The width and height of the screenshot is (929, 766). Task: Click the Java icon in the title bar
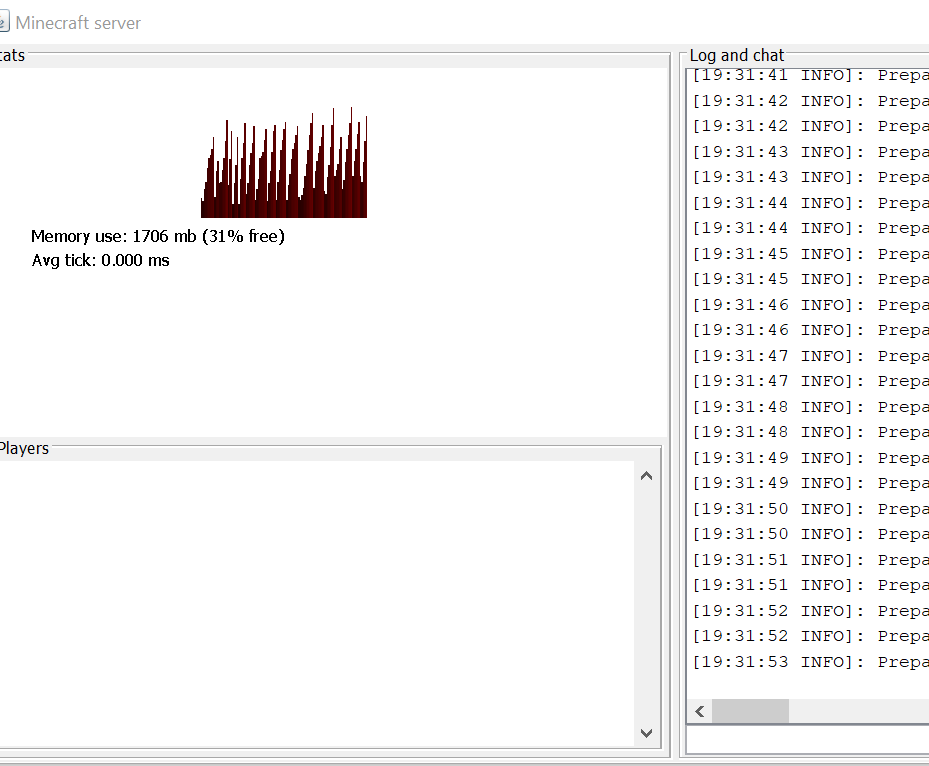point(4,23)
